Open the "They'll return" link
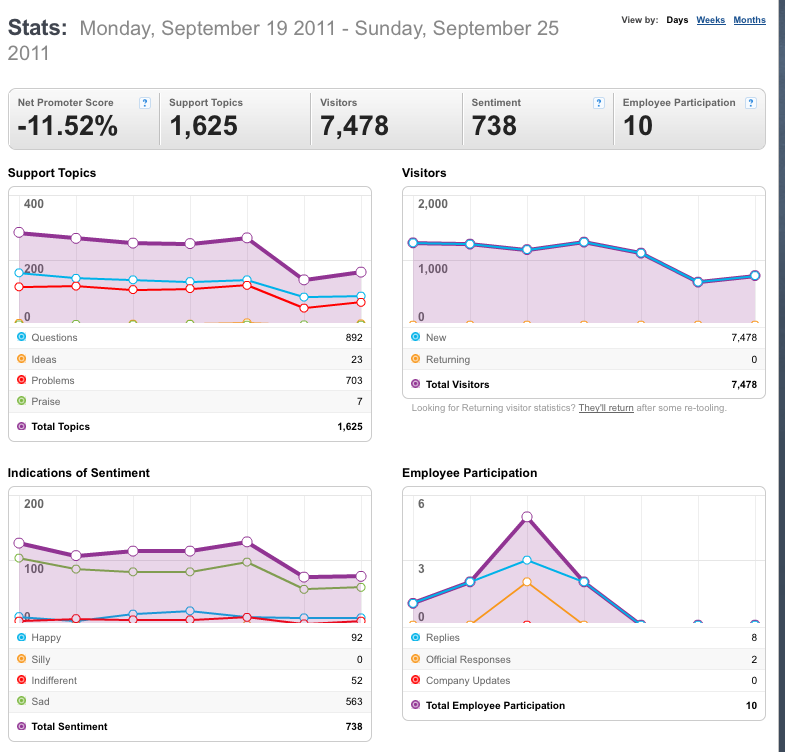 606,408
